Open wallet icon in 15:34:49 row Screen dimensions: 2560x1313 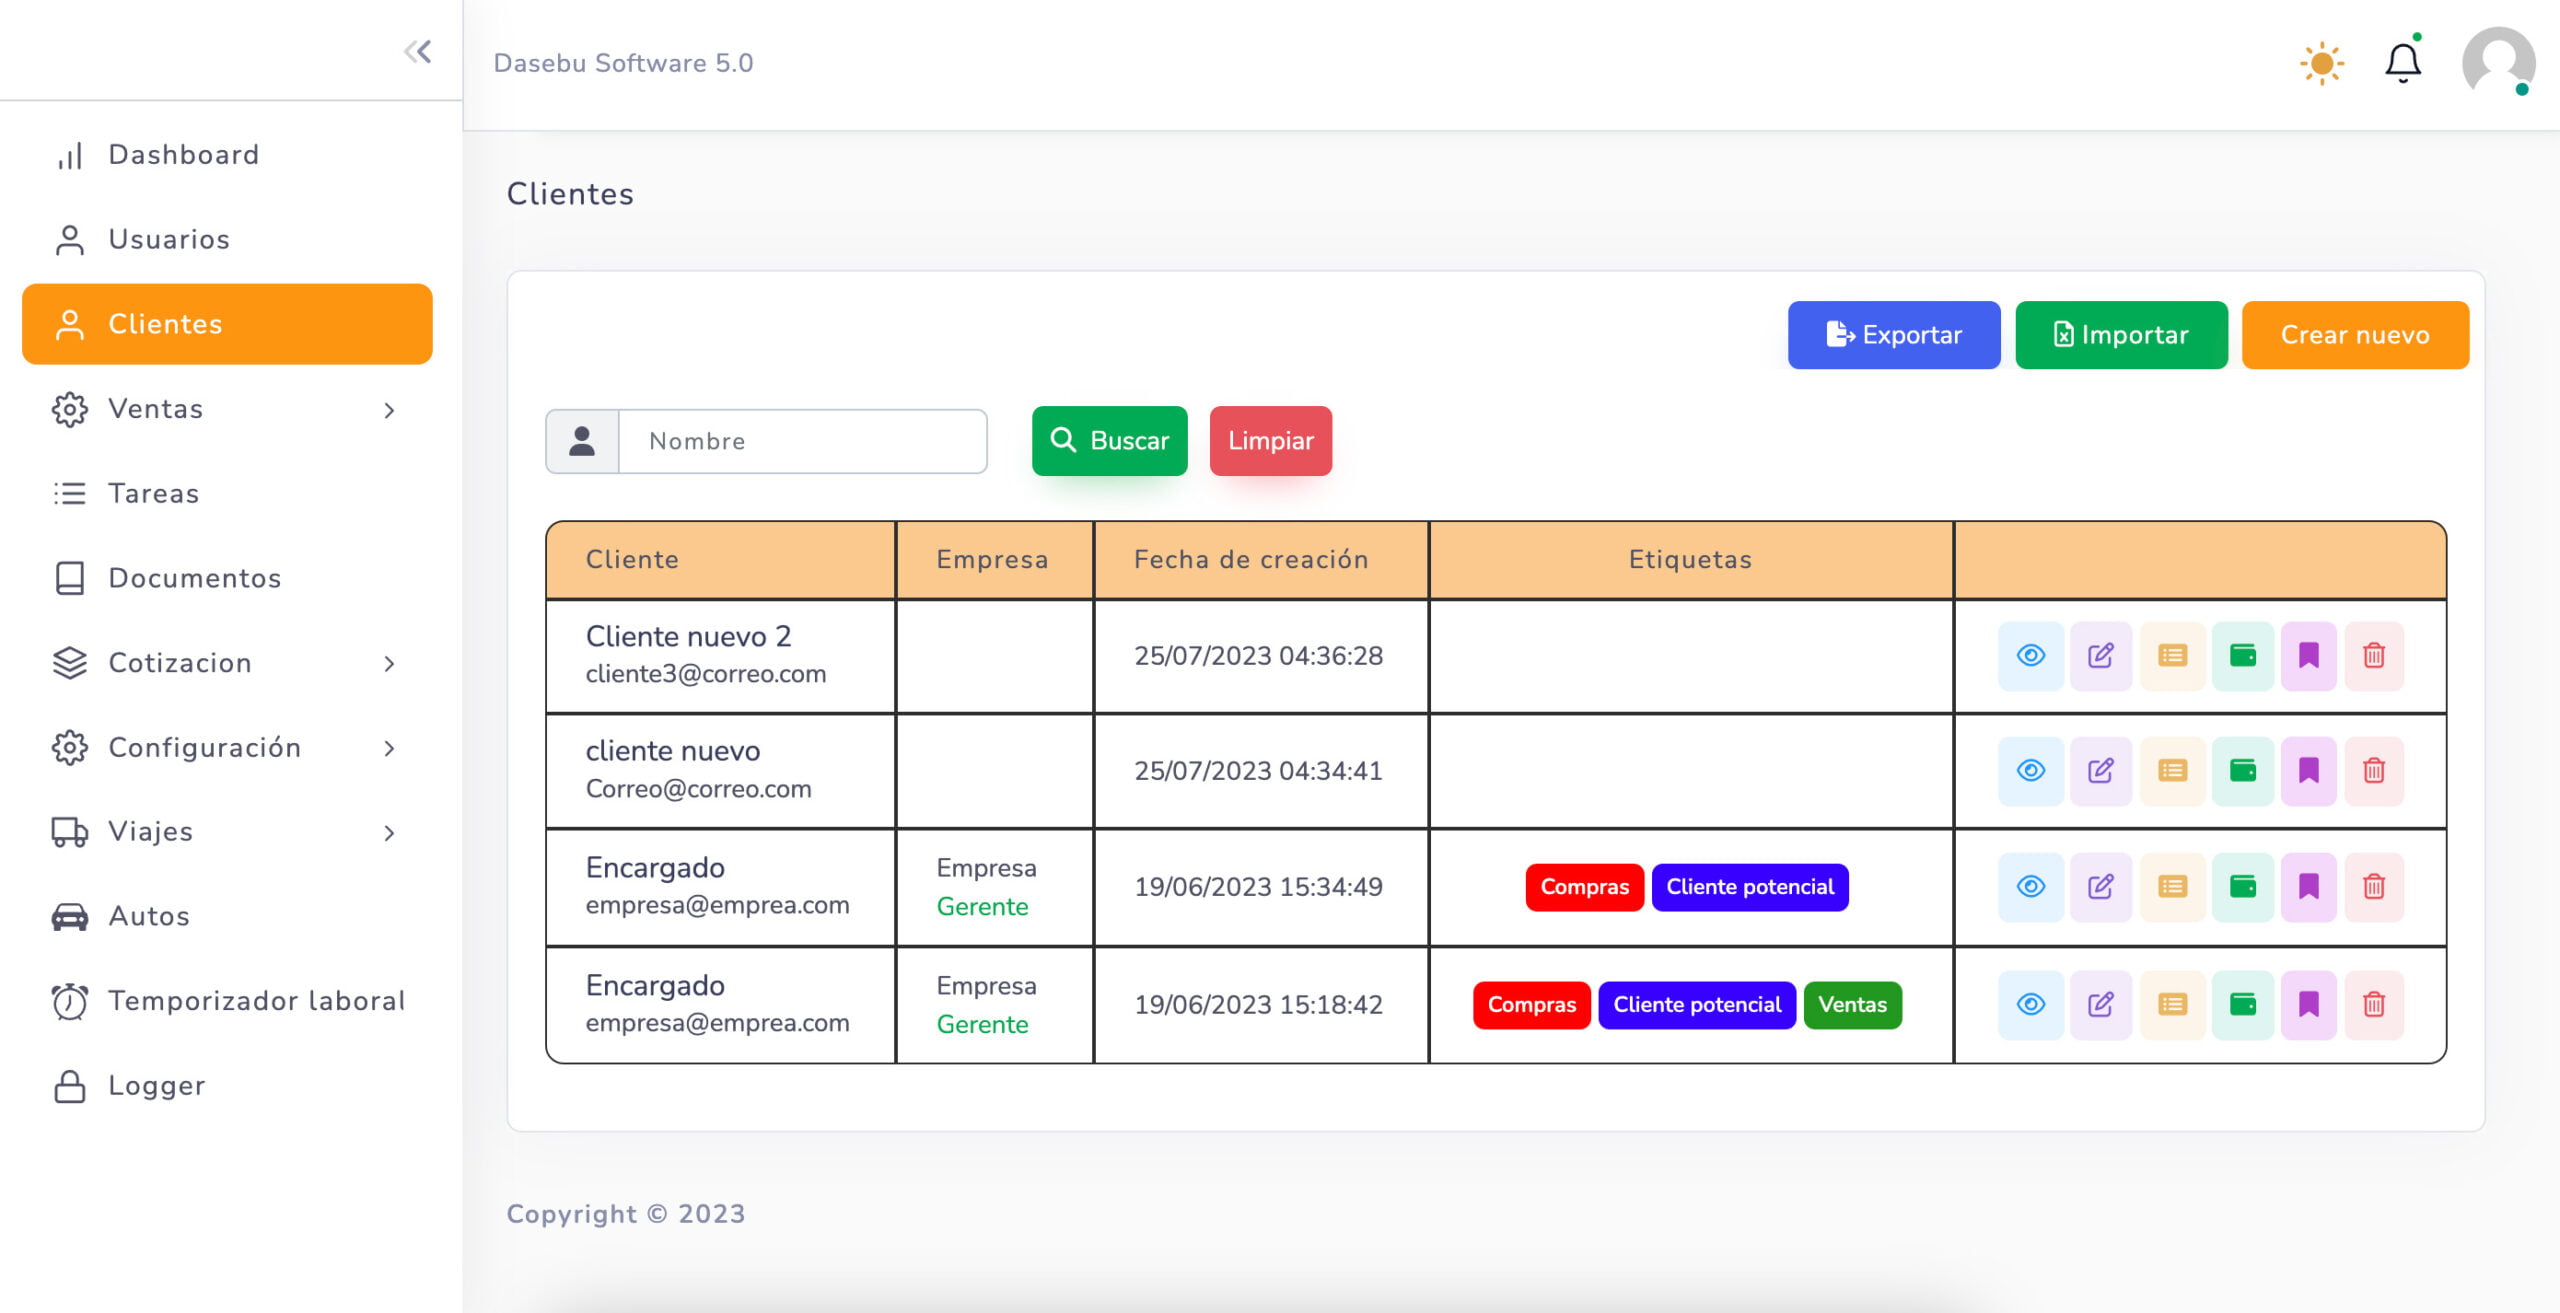pos(2243,887)
